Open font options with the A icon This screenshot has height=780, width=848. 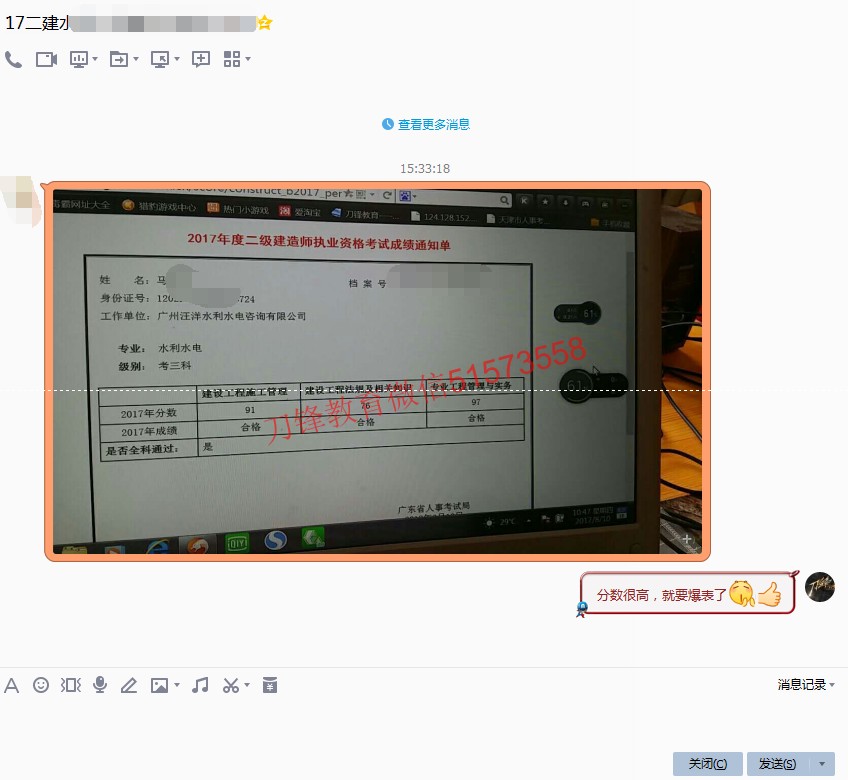(x=11, y=685)
